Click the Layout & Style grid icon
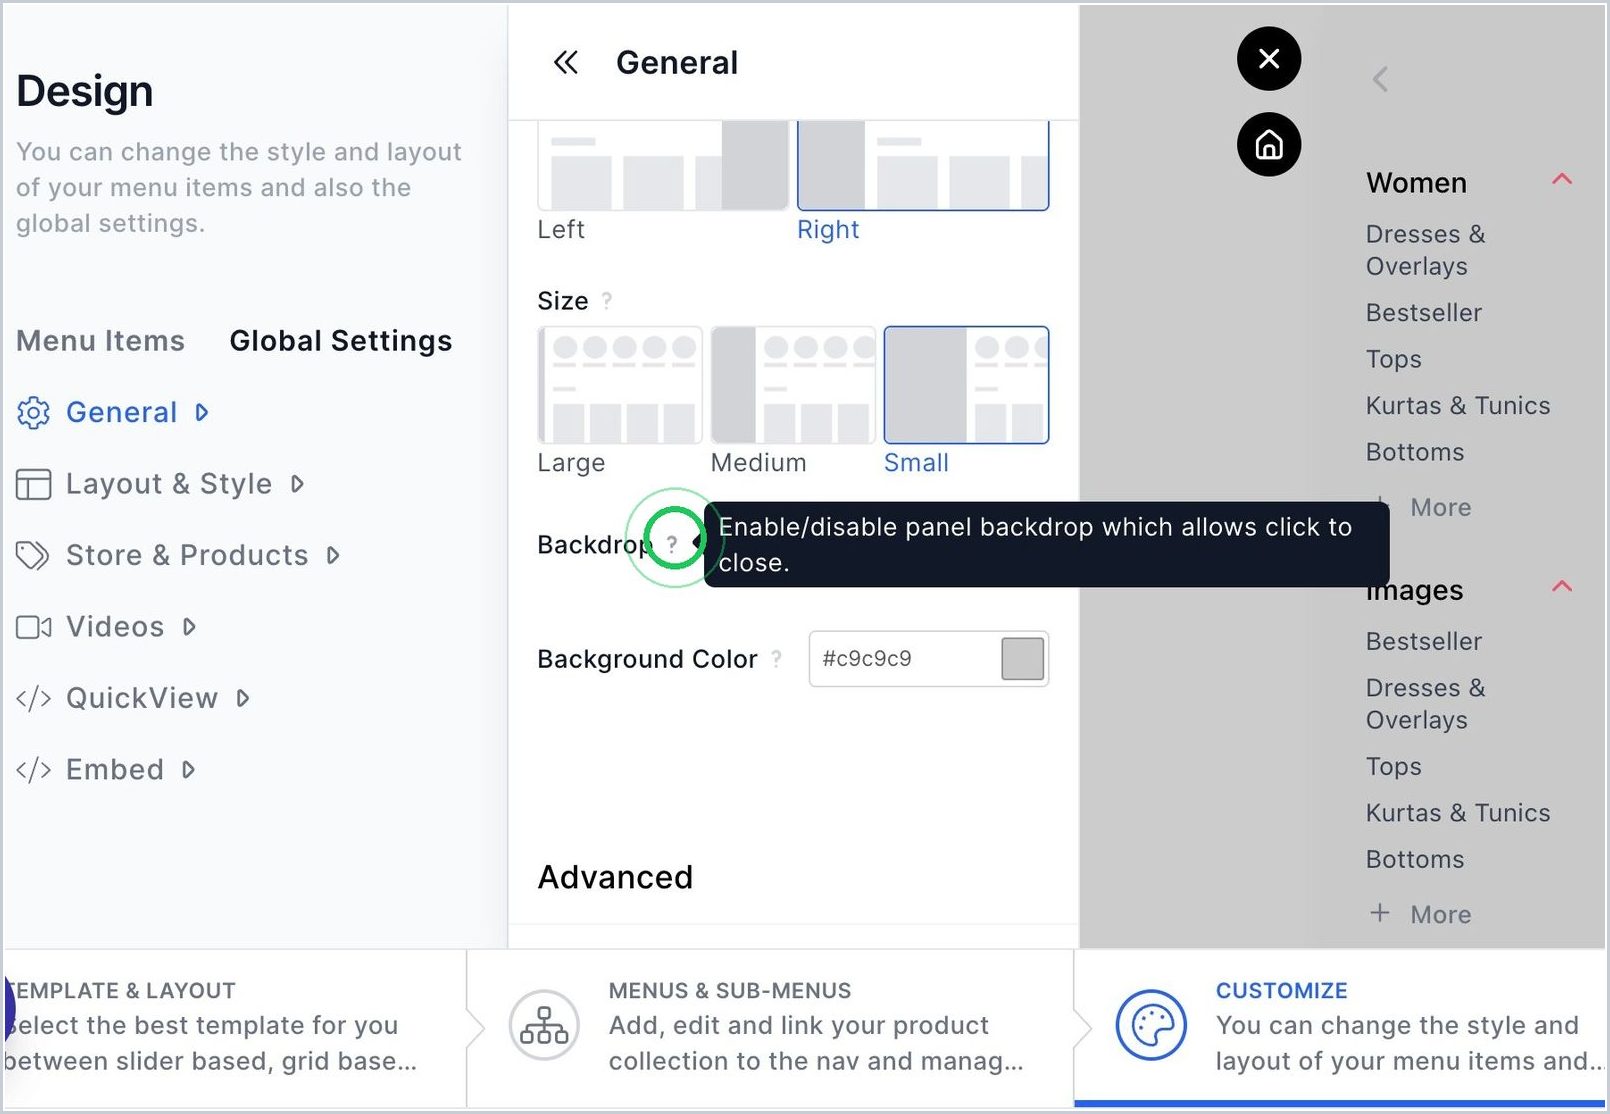The width and height of the screenshot is (1610, 1114). [33, 484]
